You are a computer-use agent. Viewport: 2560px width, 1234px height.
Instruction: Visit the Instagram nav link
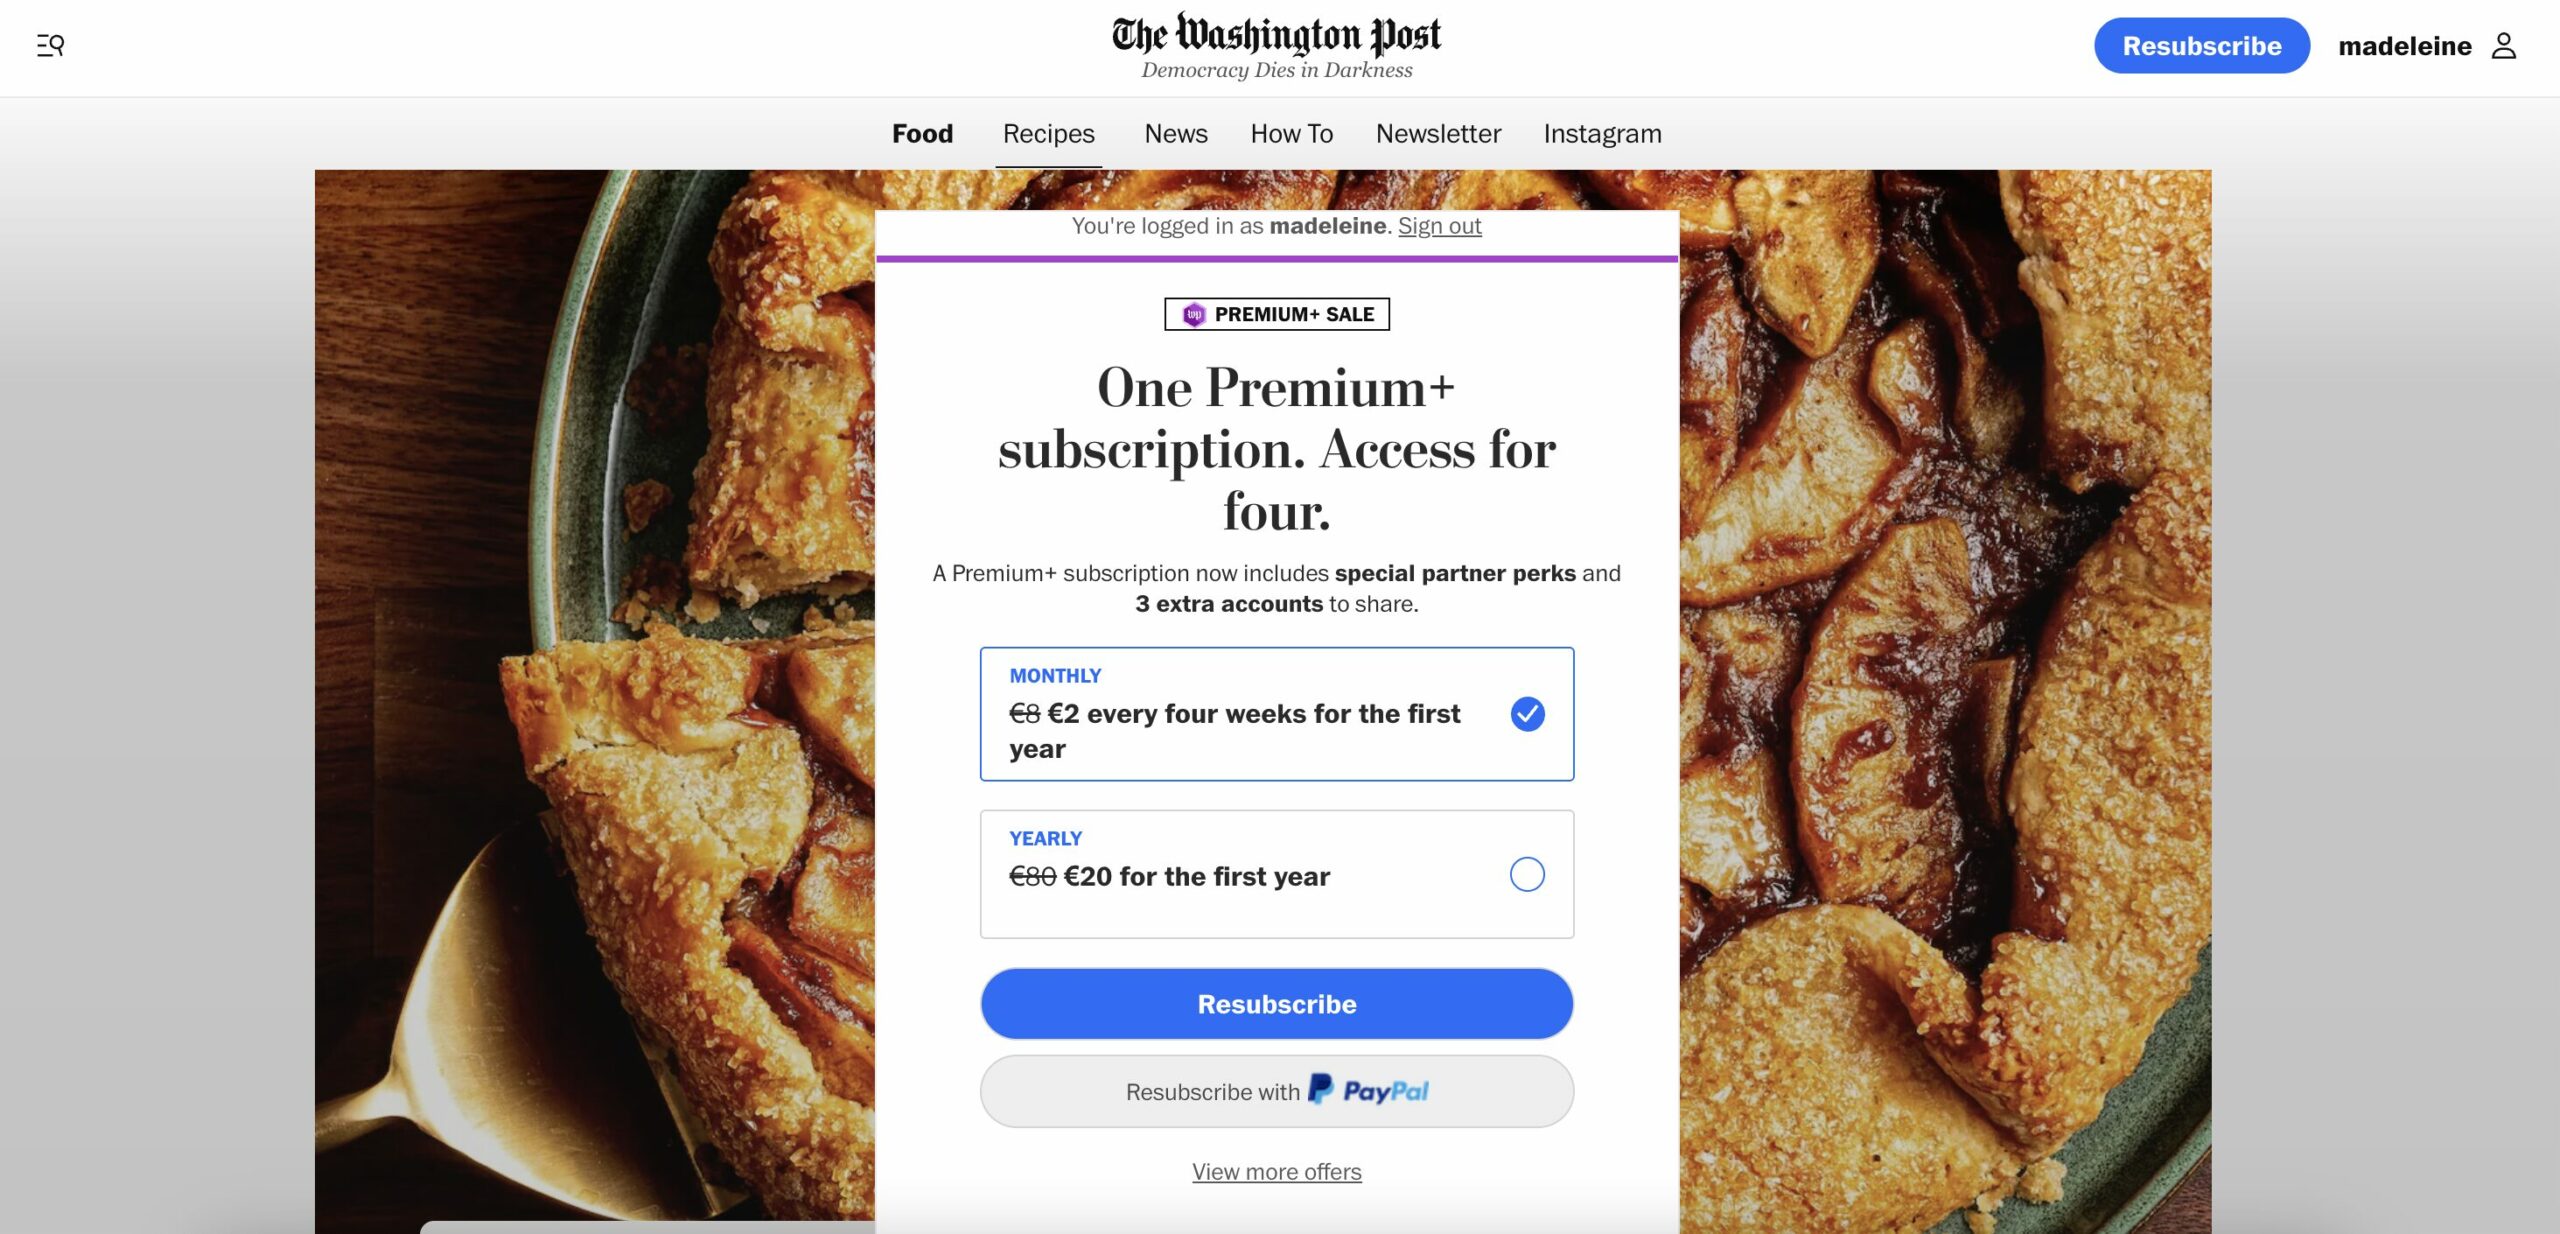1601,133
